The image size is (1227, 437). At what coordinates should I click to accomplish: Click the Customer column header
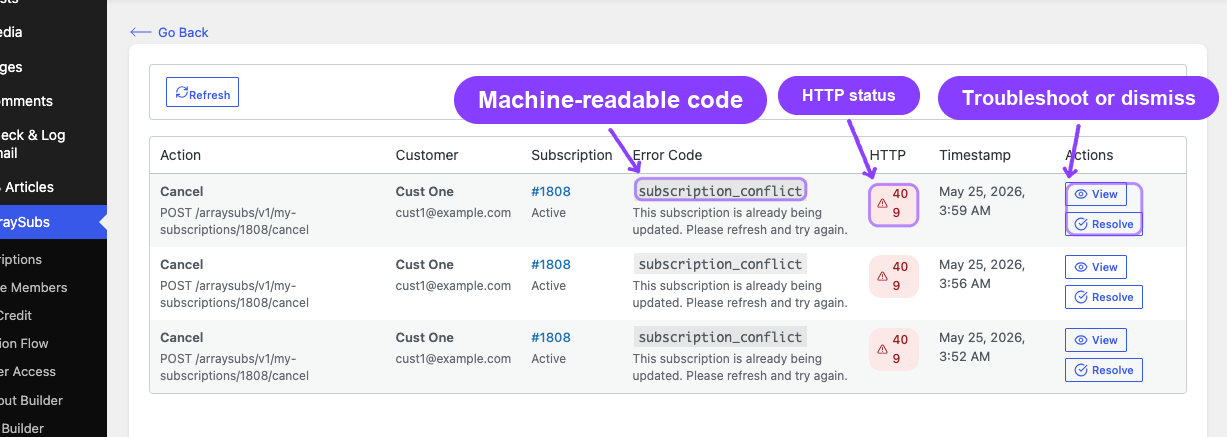coord(427,155)
